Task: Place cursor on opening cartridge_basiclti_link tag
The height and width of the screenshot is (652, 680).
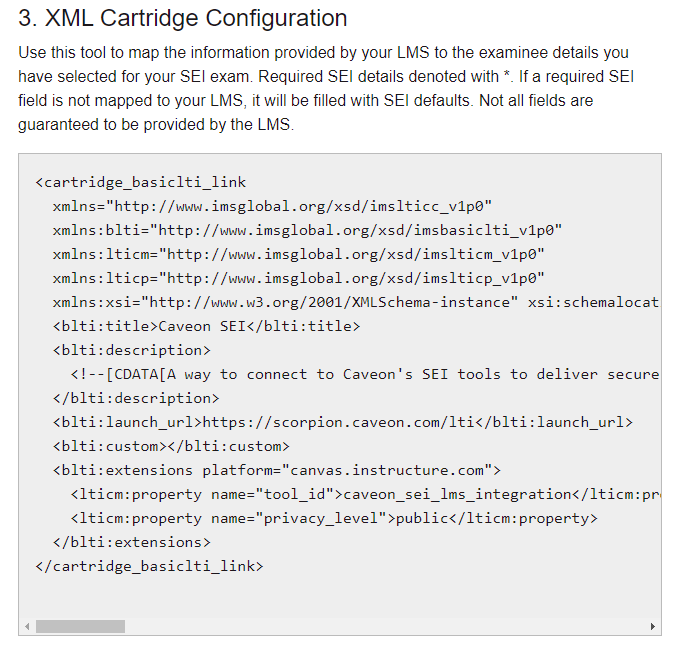Action: click(x=141, y=182)
